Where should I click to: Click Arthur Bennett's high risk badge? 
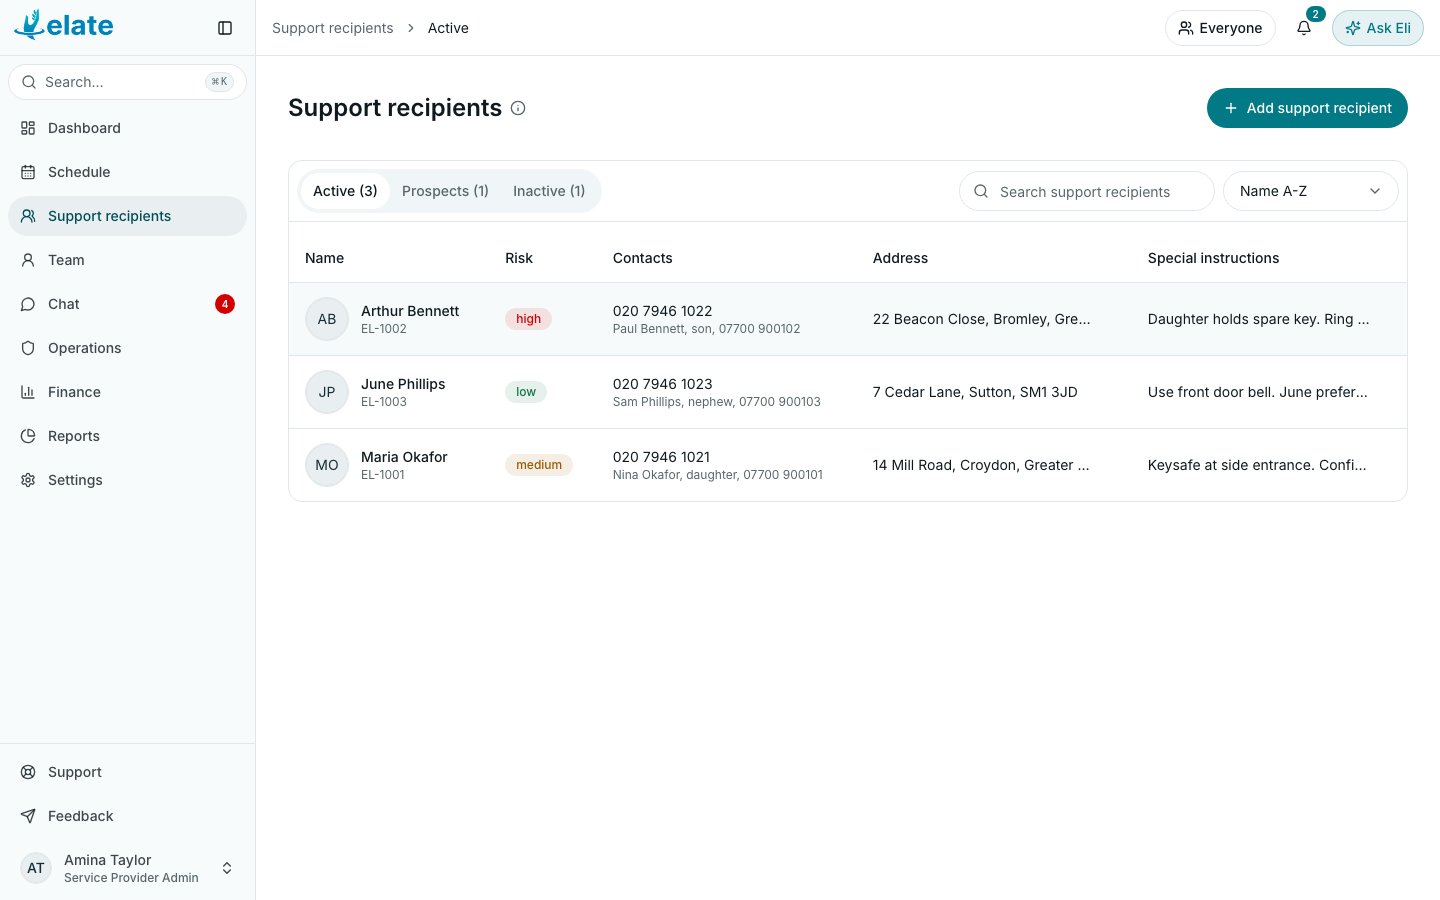coord(528,319)
